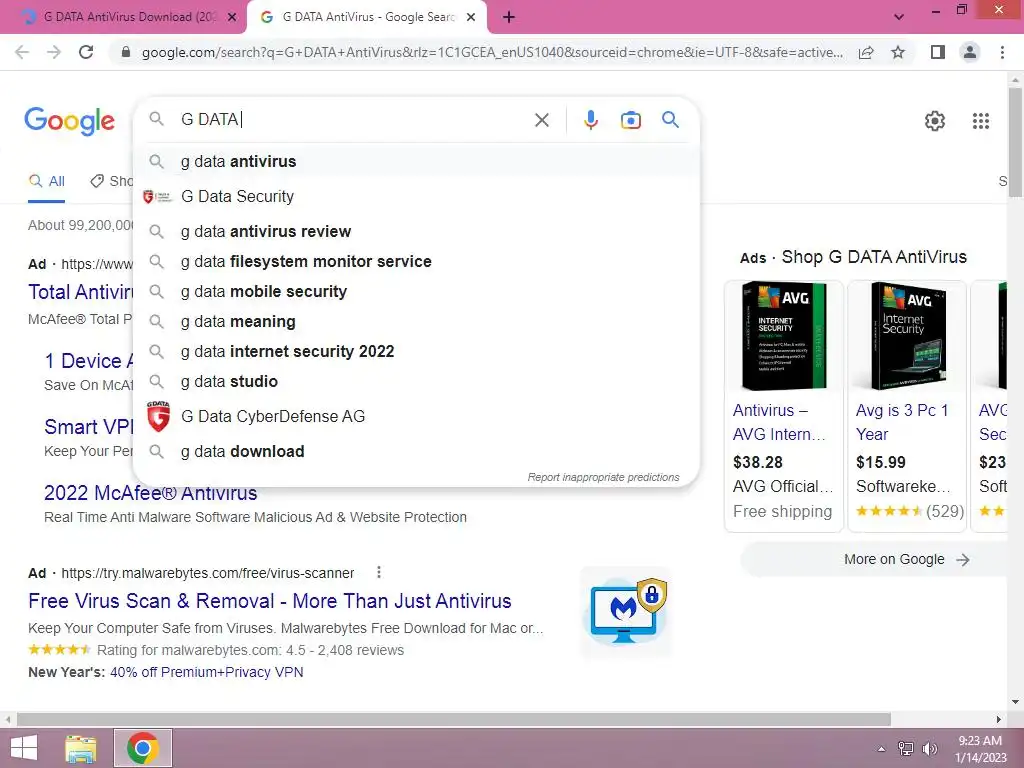
Task: Click 'Report inappropriate predictions'
Action: pos(603,477)
